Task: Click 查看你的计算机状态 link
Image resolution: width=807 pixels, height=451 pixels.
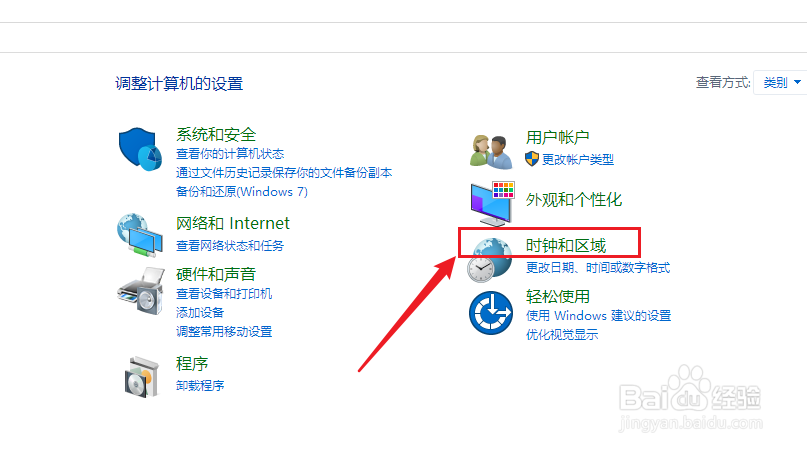Action: [x=230, y=154]
